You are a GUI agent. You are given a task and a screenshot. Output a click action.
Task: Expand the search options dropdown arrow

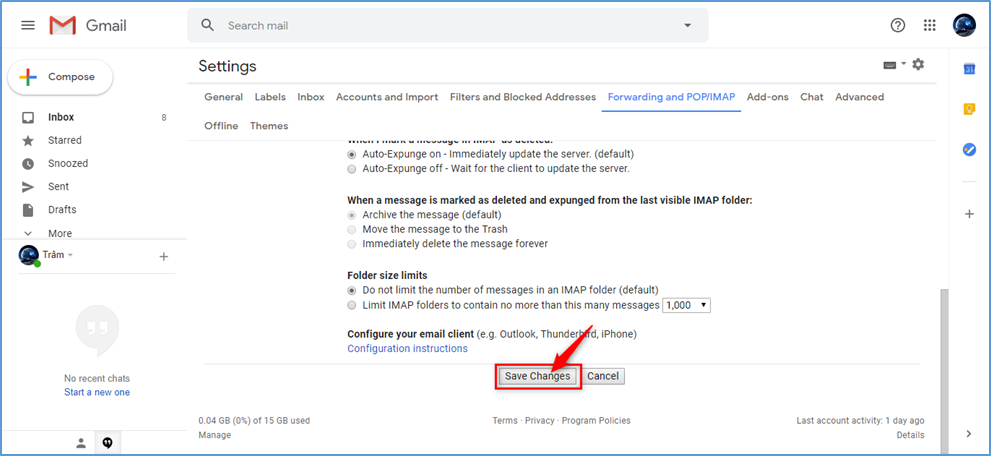pyautogui.click(x=687, y=25)
